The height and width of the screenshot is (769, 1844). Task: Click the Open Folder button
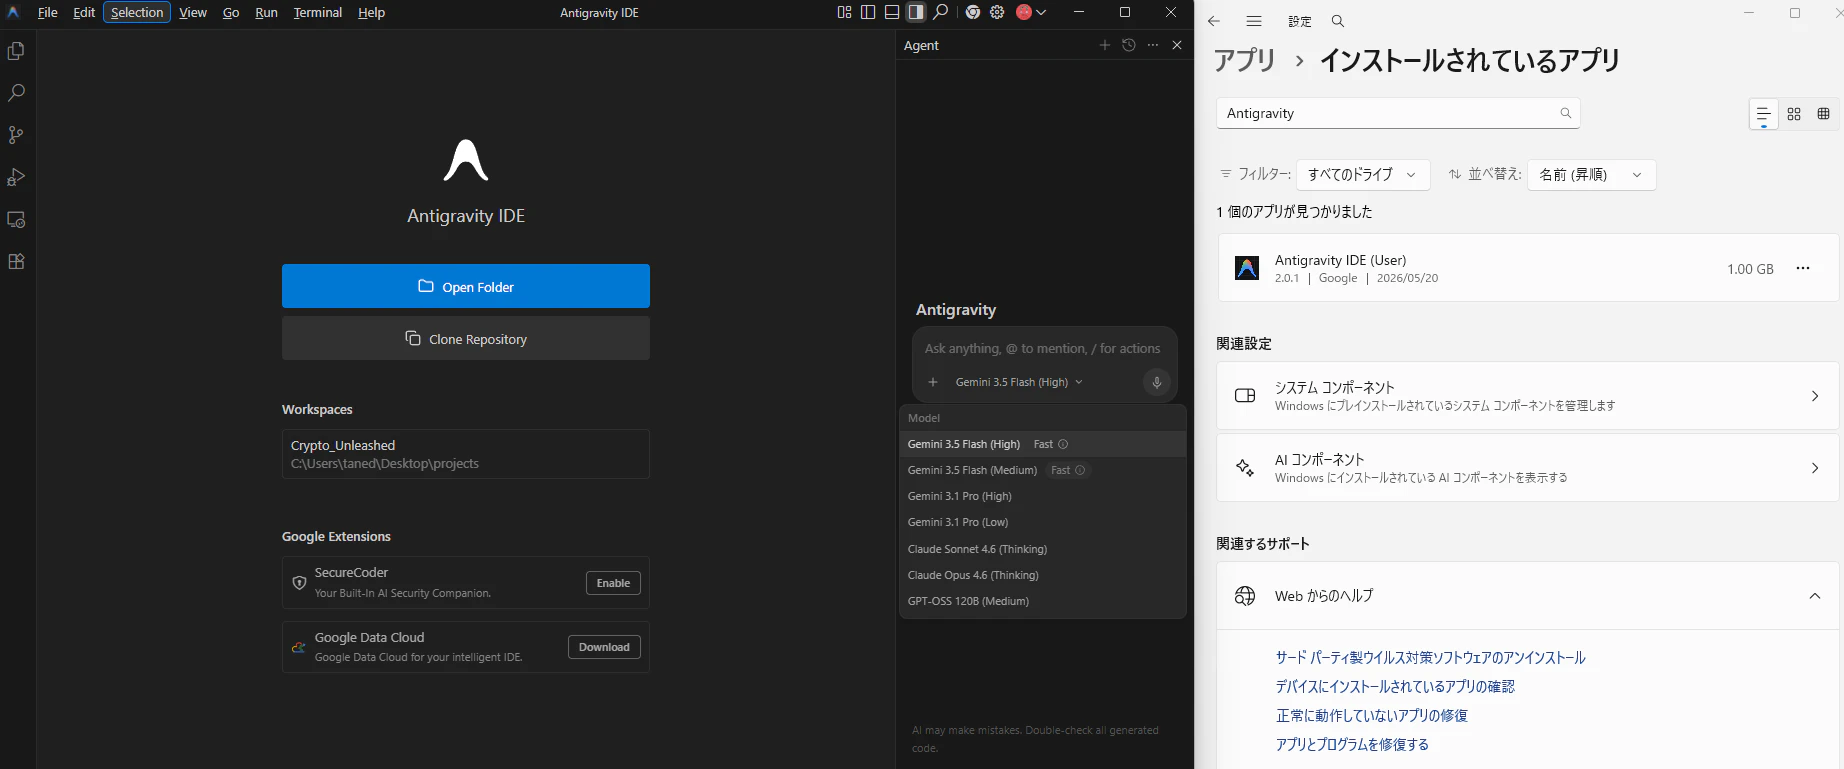(466, 286)
